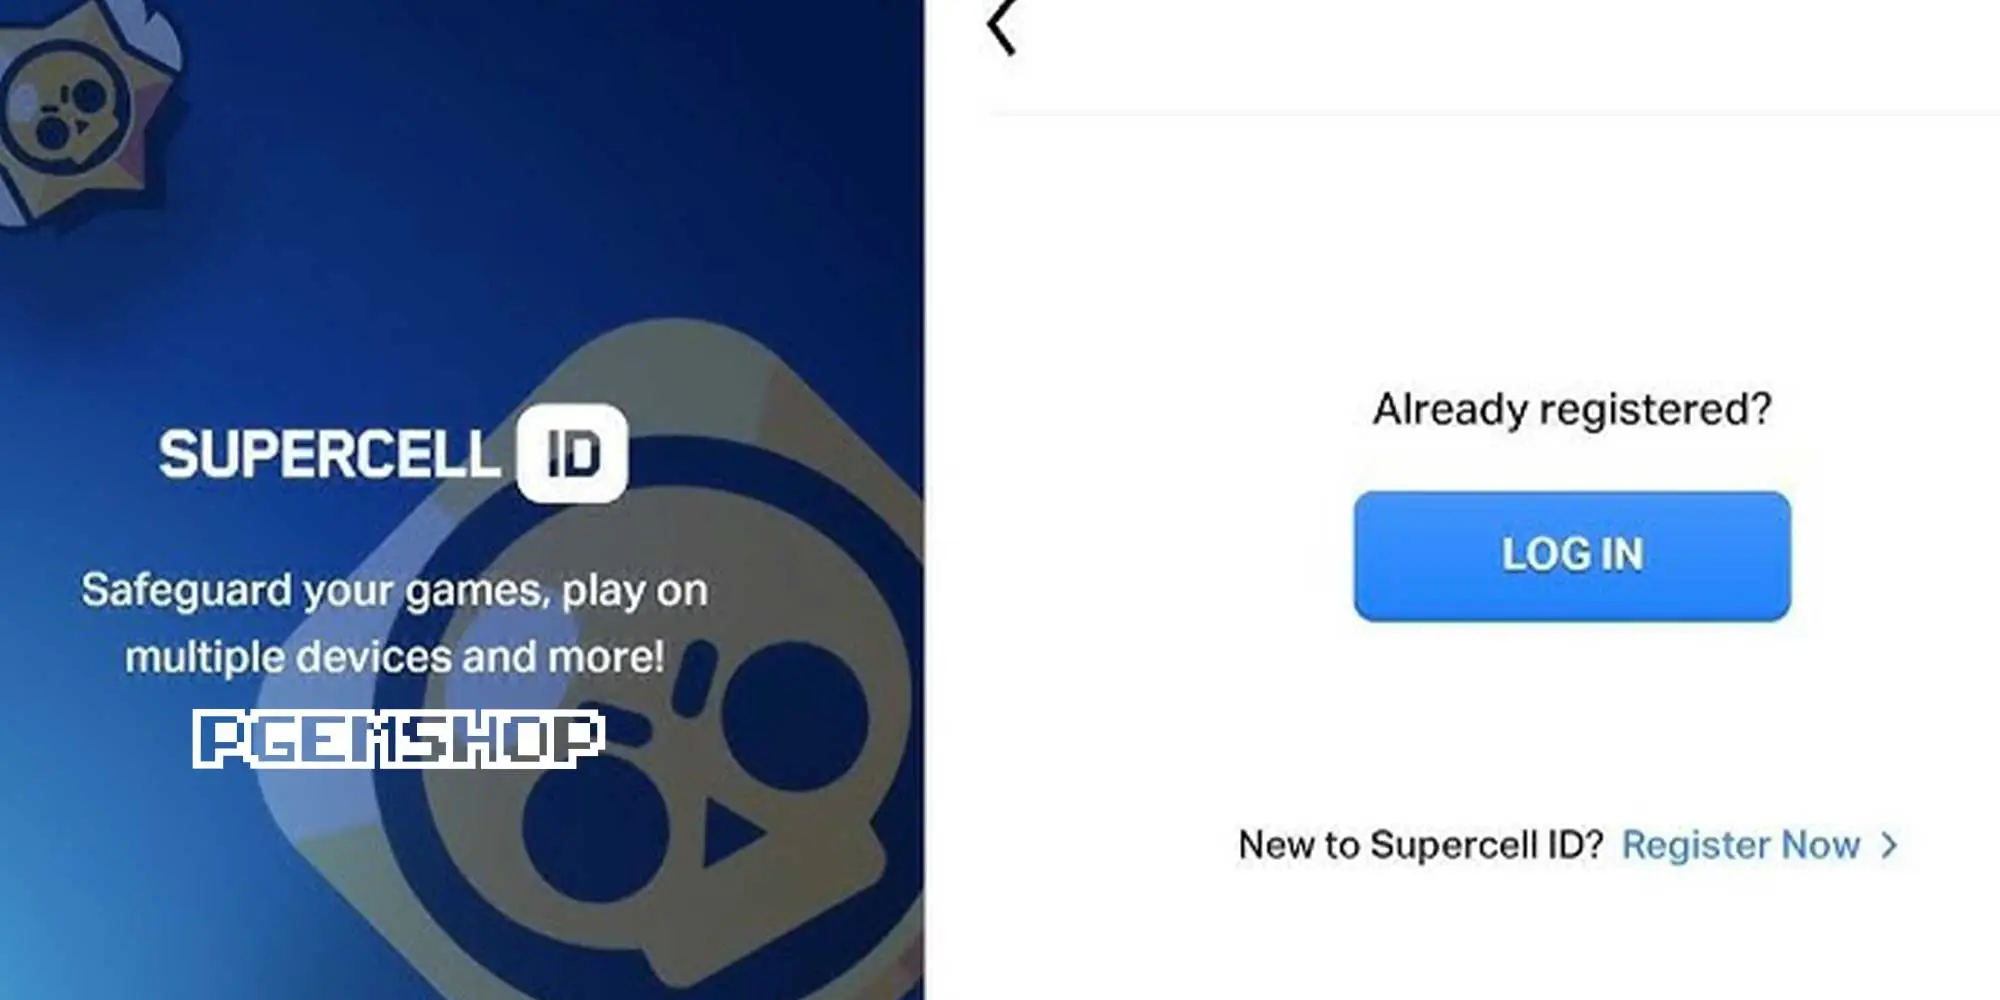Click the chevron after Register Now
The height and width of the screenshot is (1000, 2000).
[x=1888, y=846]
